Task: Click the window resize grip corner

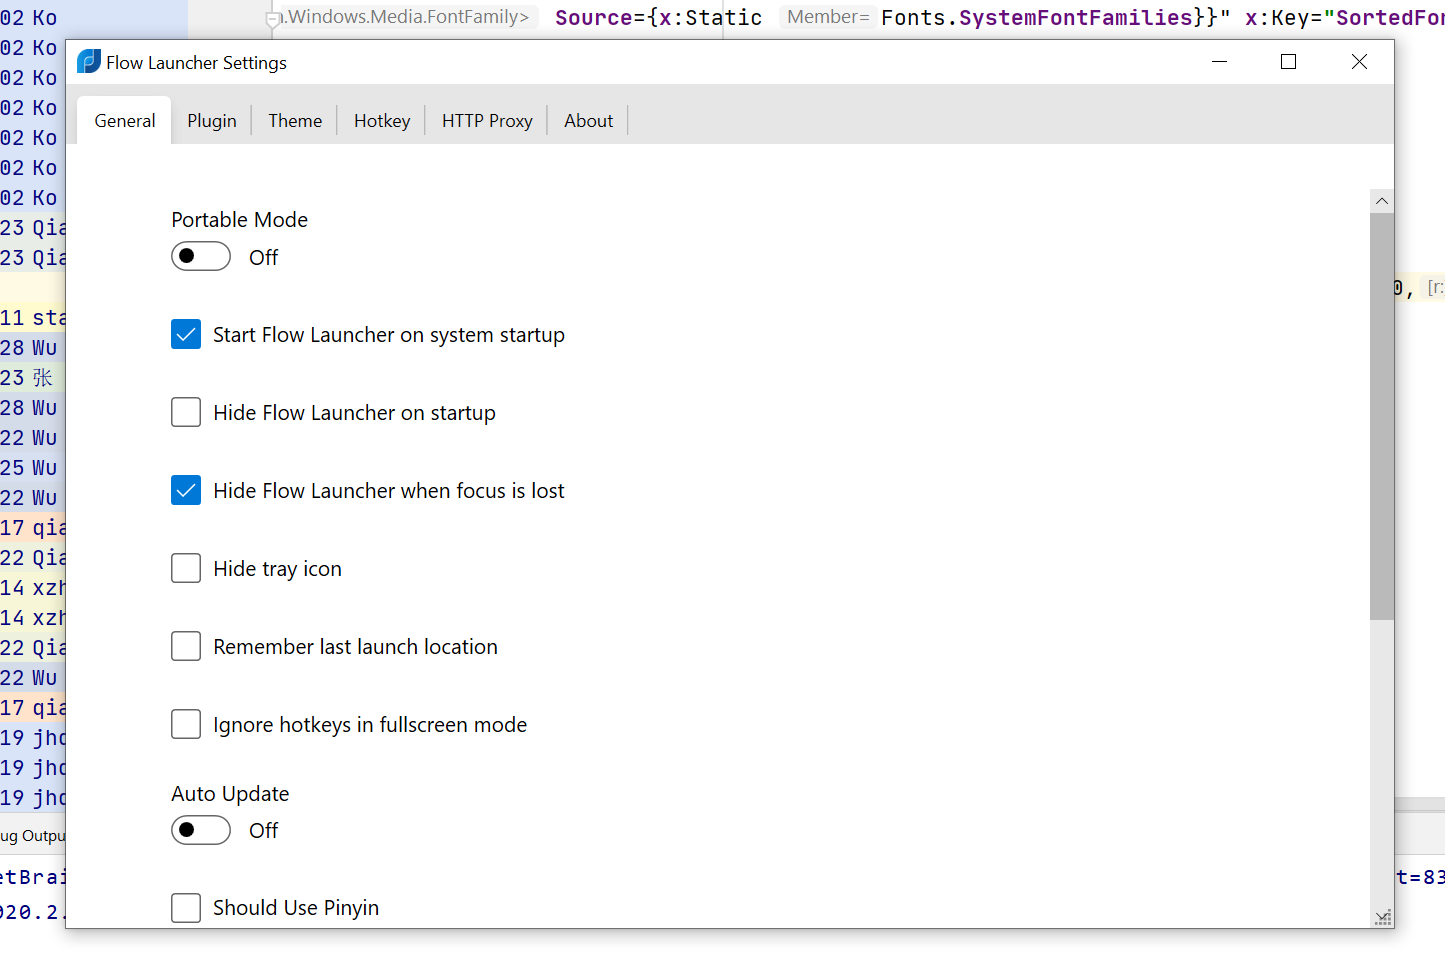Action: [1383, 917]
